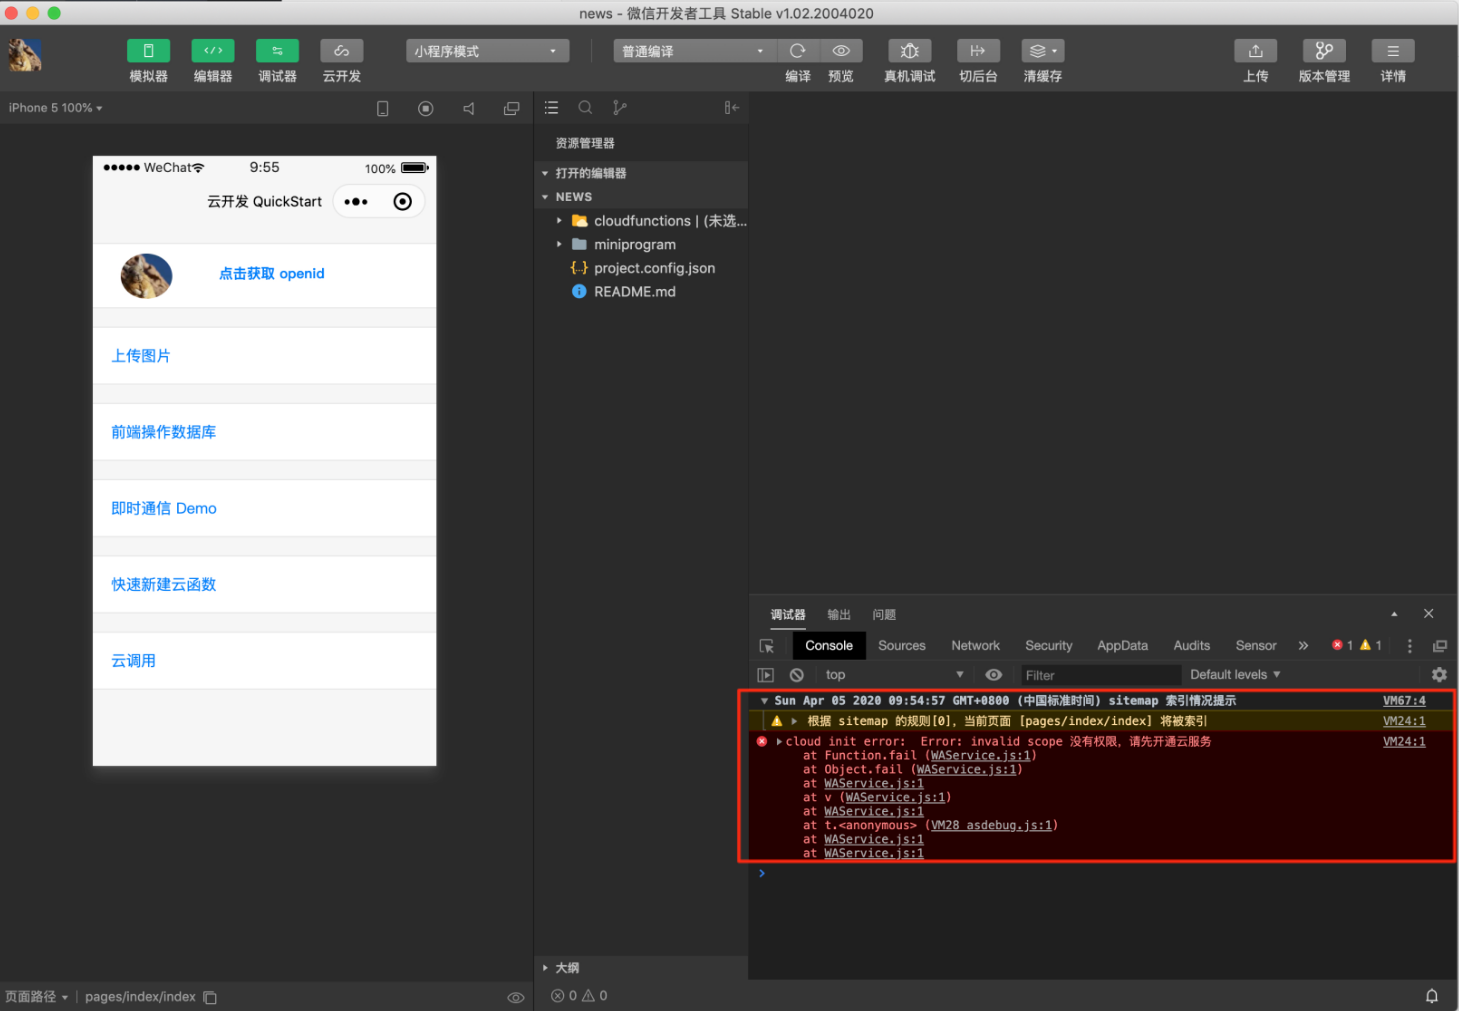The width and height of the screenshot is (1459, 1011).
Task: Close the debugger panel X icon
Action: (x=1428, y=614)
